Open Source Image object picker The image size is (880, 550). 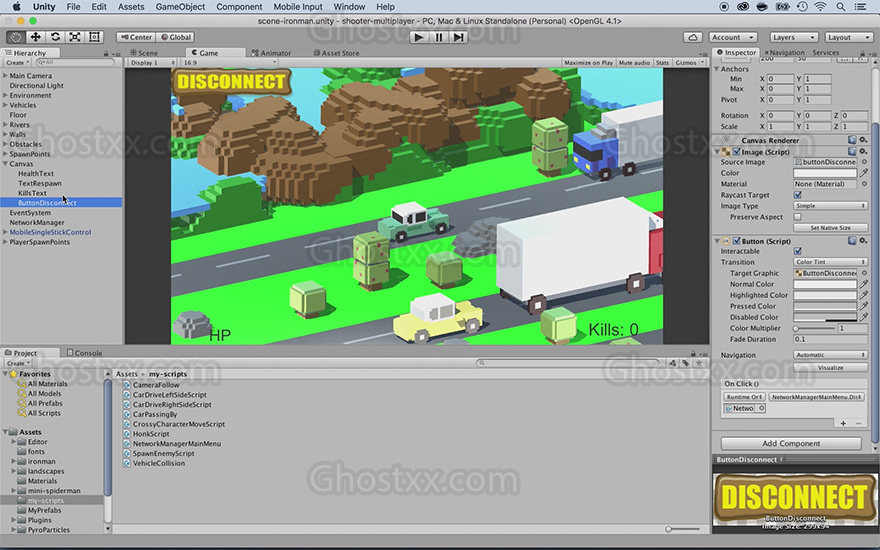coord(864,162)
